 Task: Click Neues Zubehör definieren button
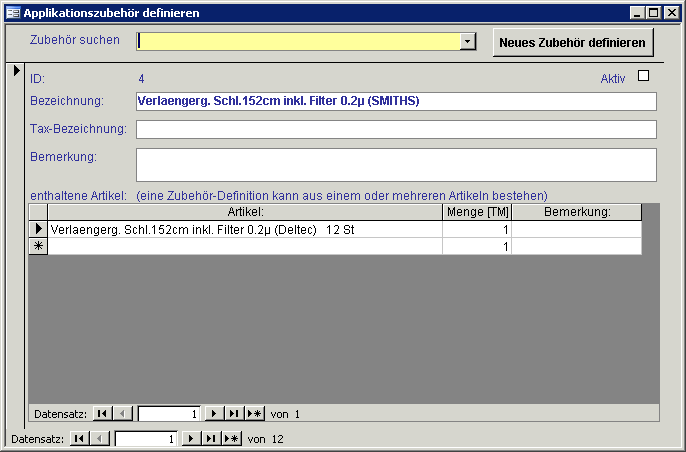pos(573,42)
